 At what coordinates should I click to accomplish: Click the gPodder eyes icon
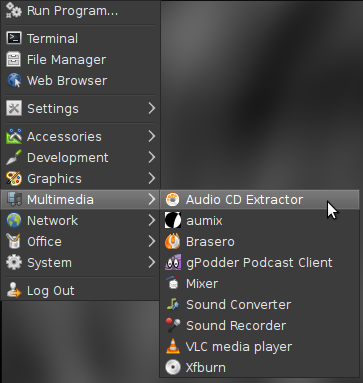tap(173, 262)
